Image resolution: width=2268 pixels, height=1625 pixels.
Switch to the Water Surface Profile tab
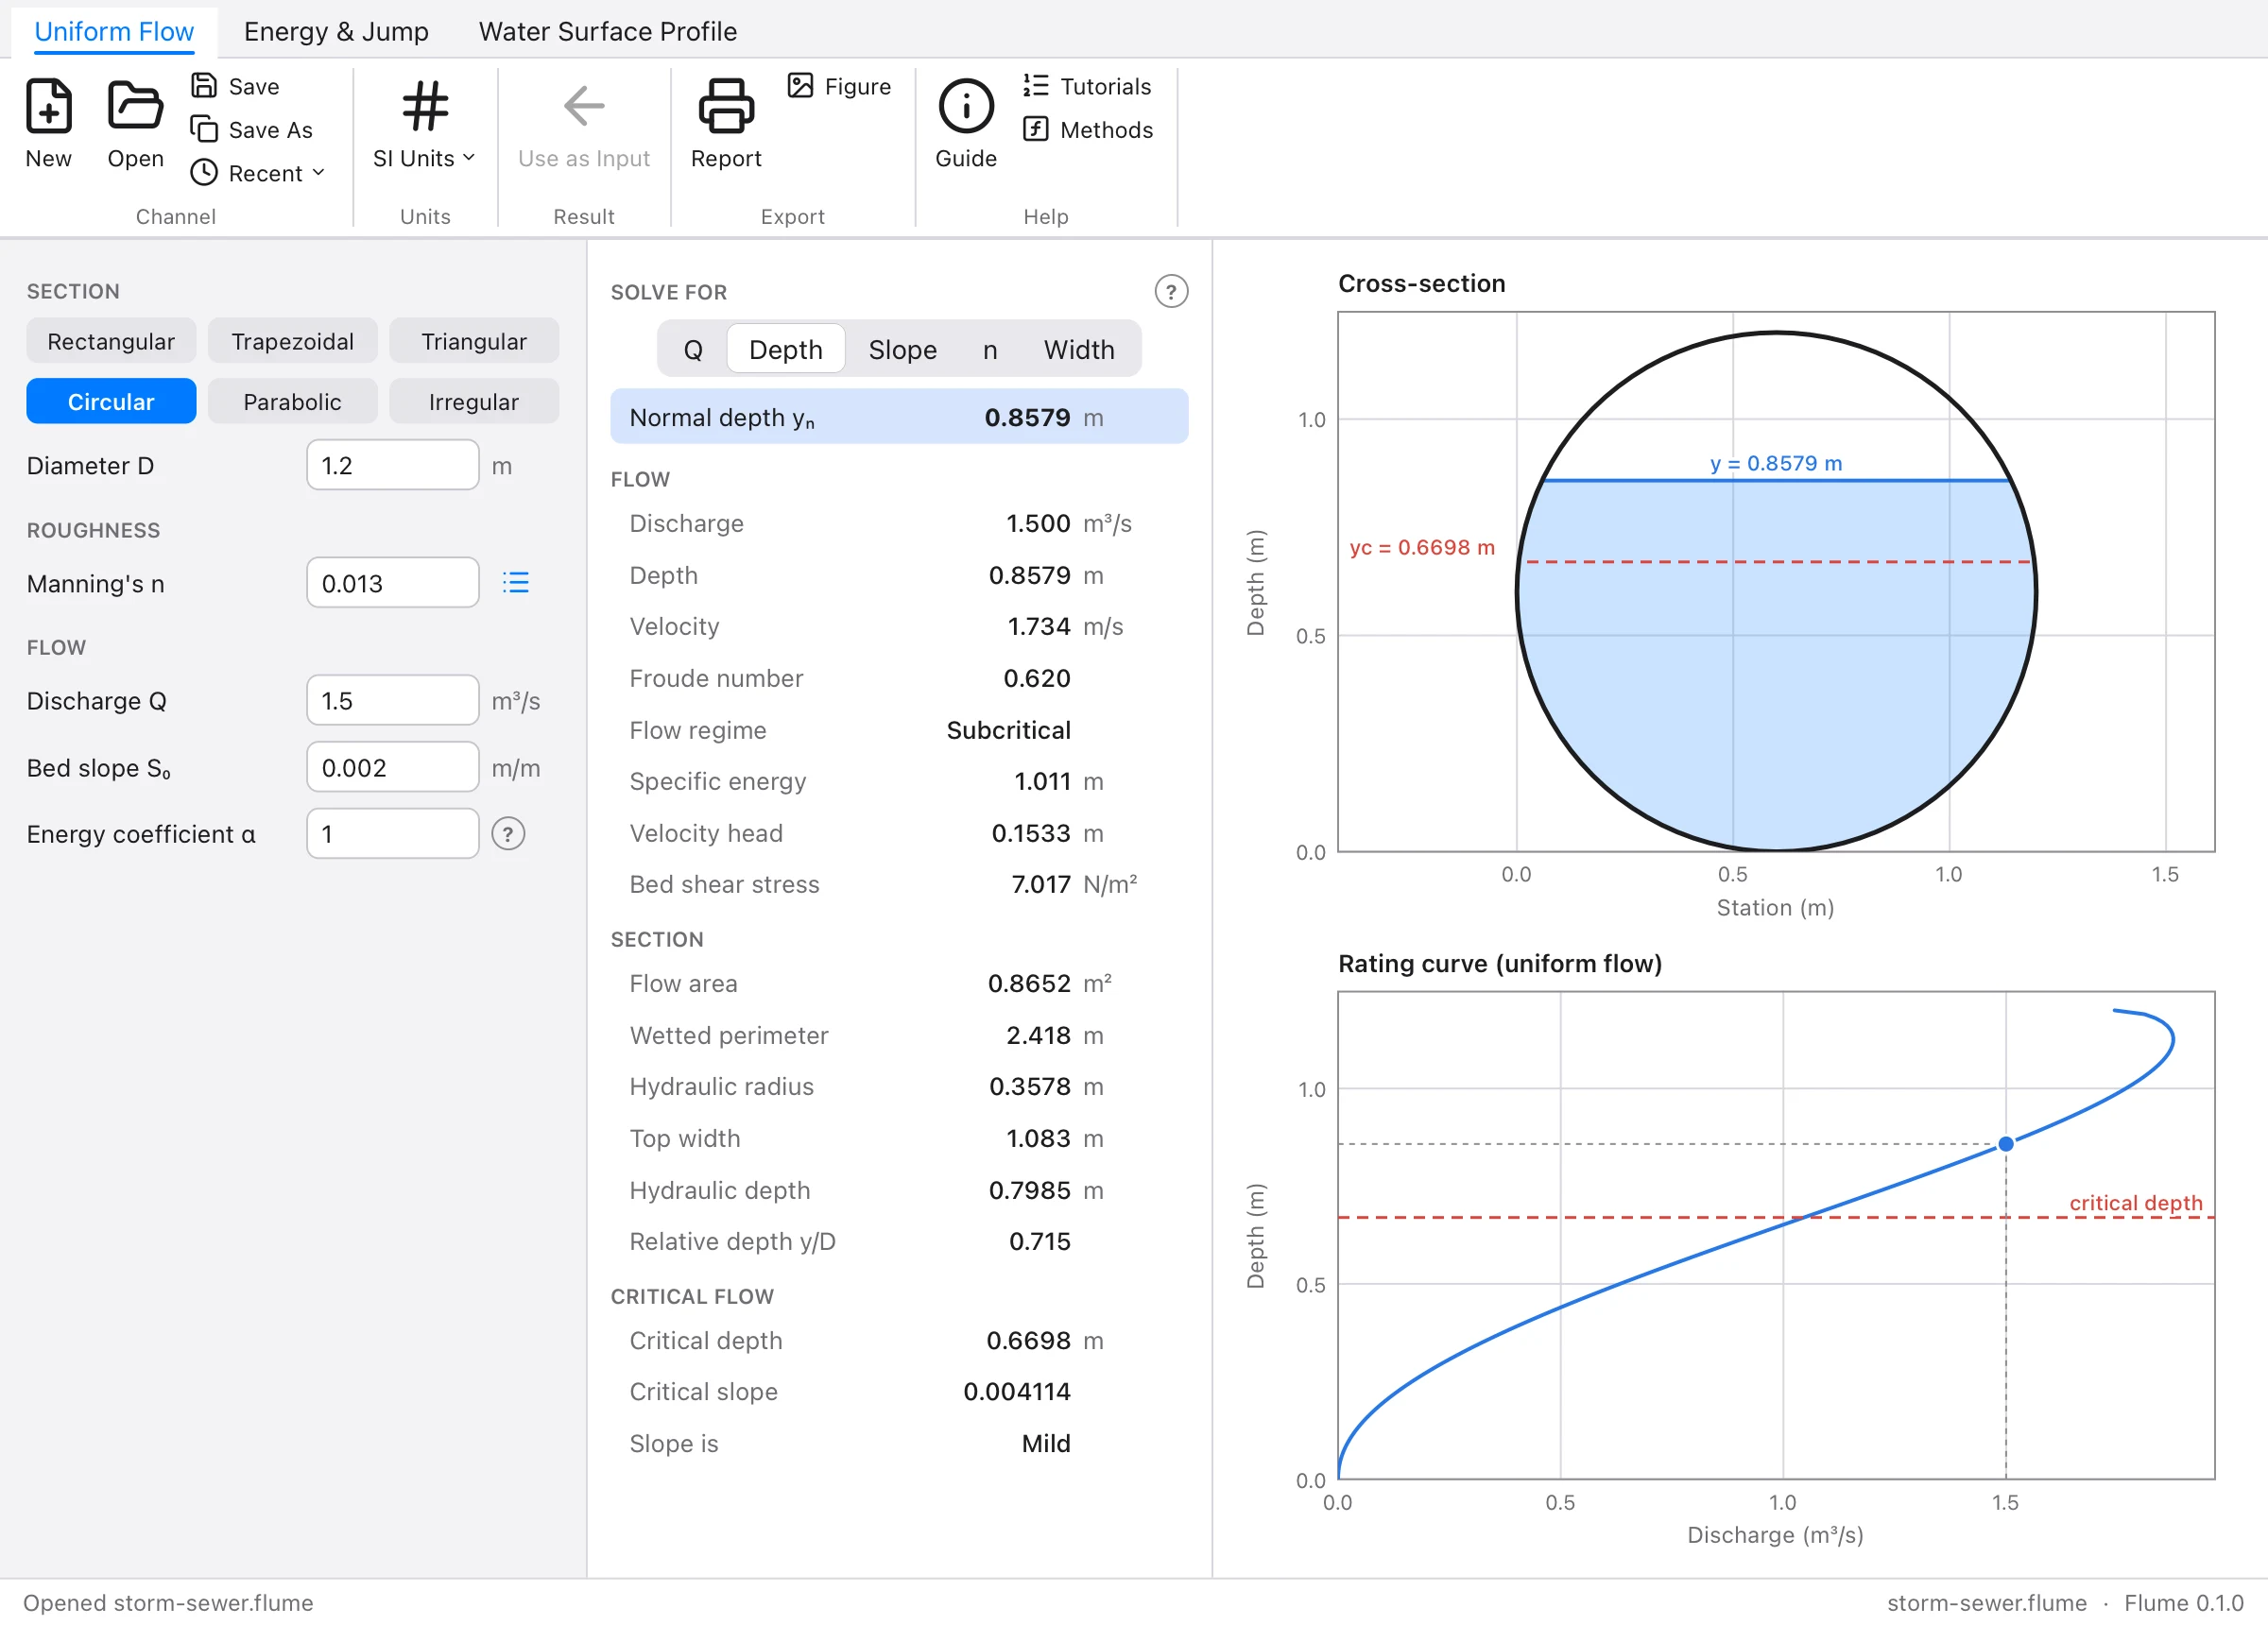tap(608, 31)
